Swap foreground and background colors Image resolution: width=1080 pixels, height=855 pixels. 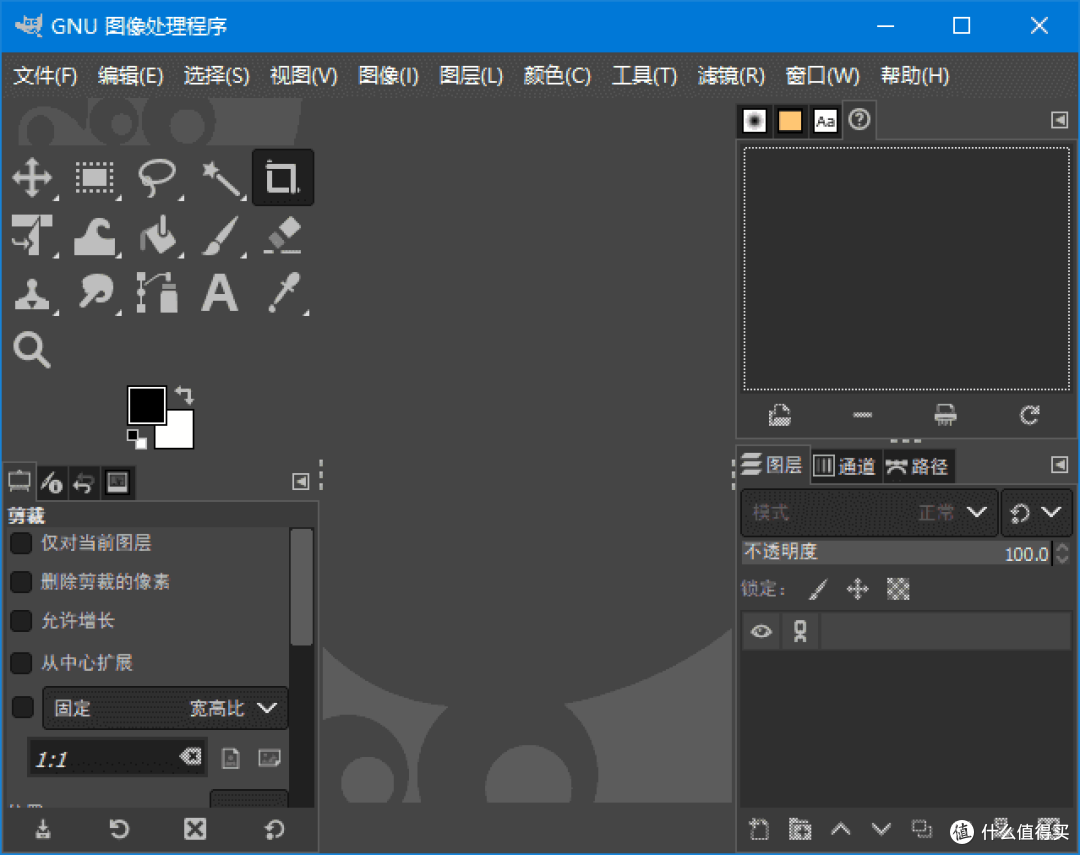(185, 395)
